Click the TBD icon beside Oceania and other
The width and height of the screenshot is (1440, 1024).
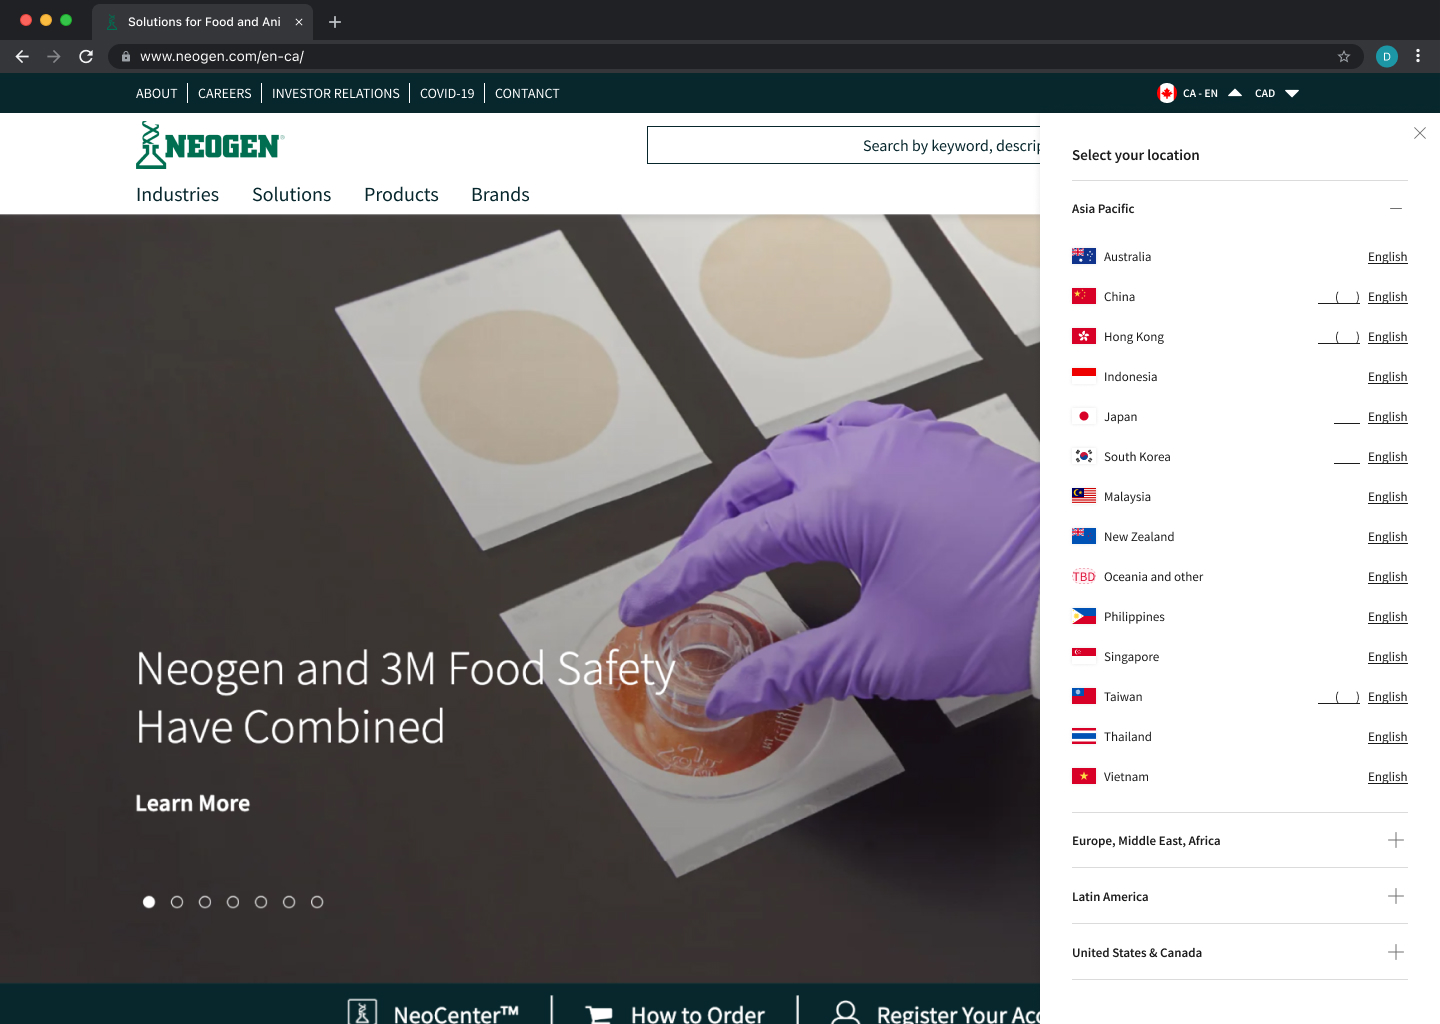[1084, 576]
